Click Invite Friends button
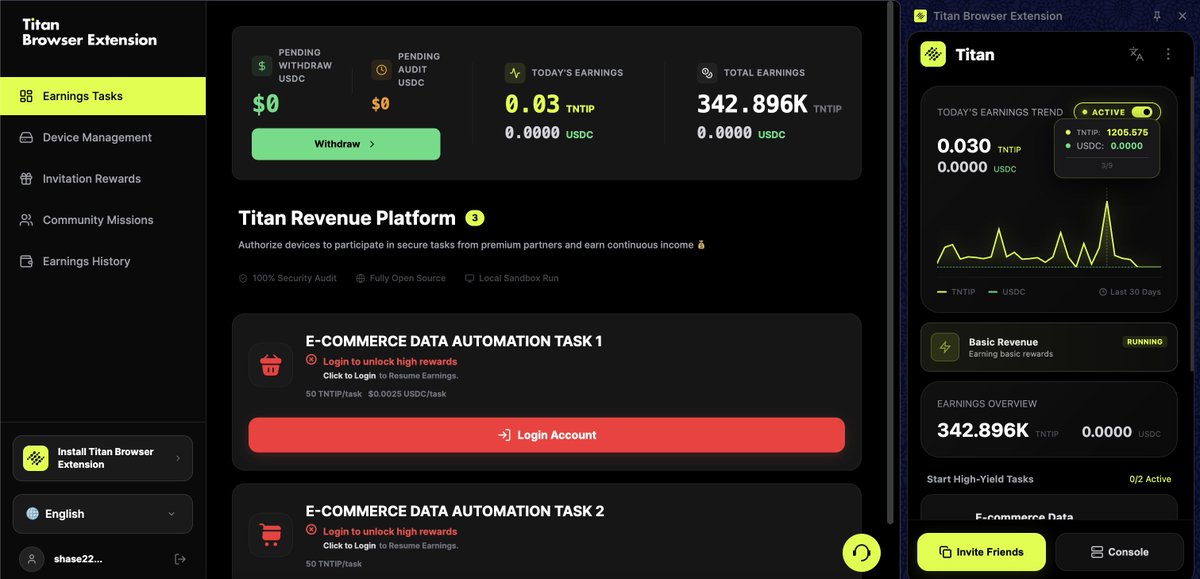Screen dimensions: 1200x579 981,551
